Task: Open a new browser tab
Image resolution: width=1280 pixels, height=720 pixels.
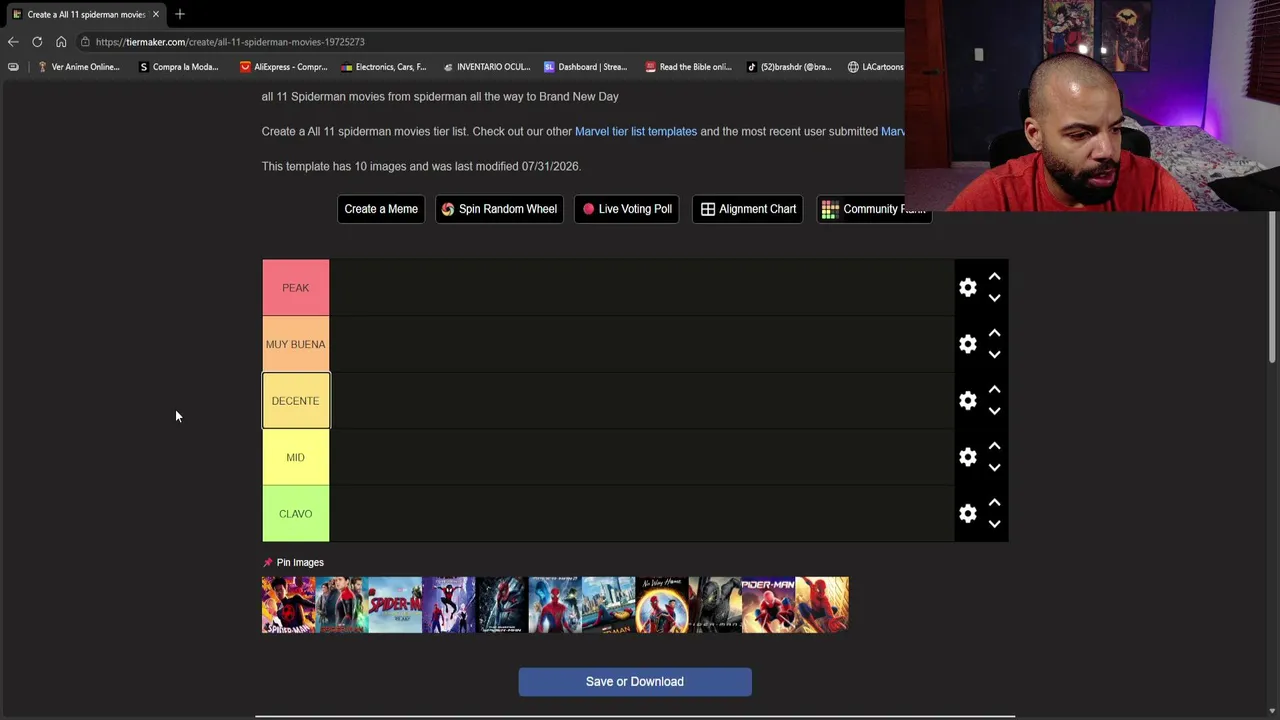Action: [x=180, y=14]
